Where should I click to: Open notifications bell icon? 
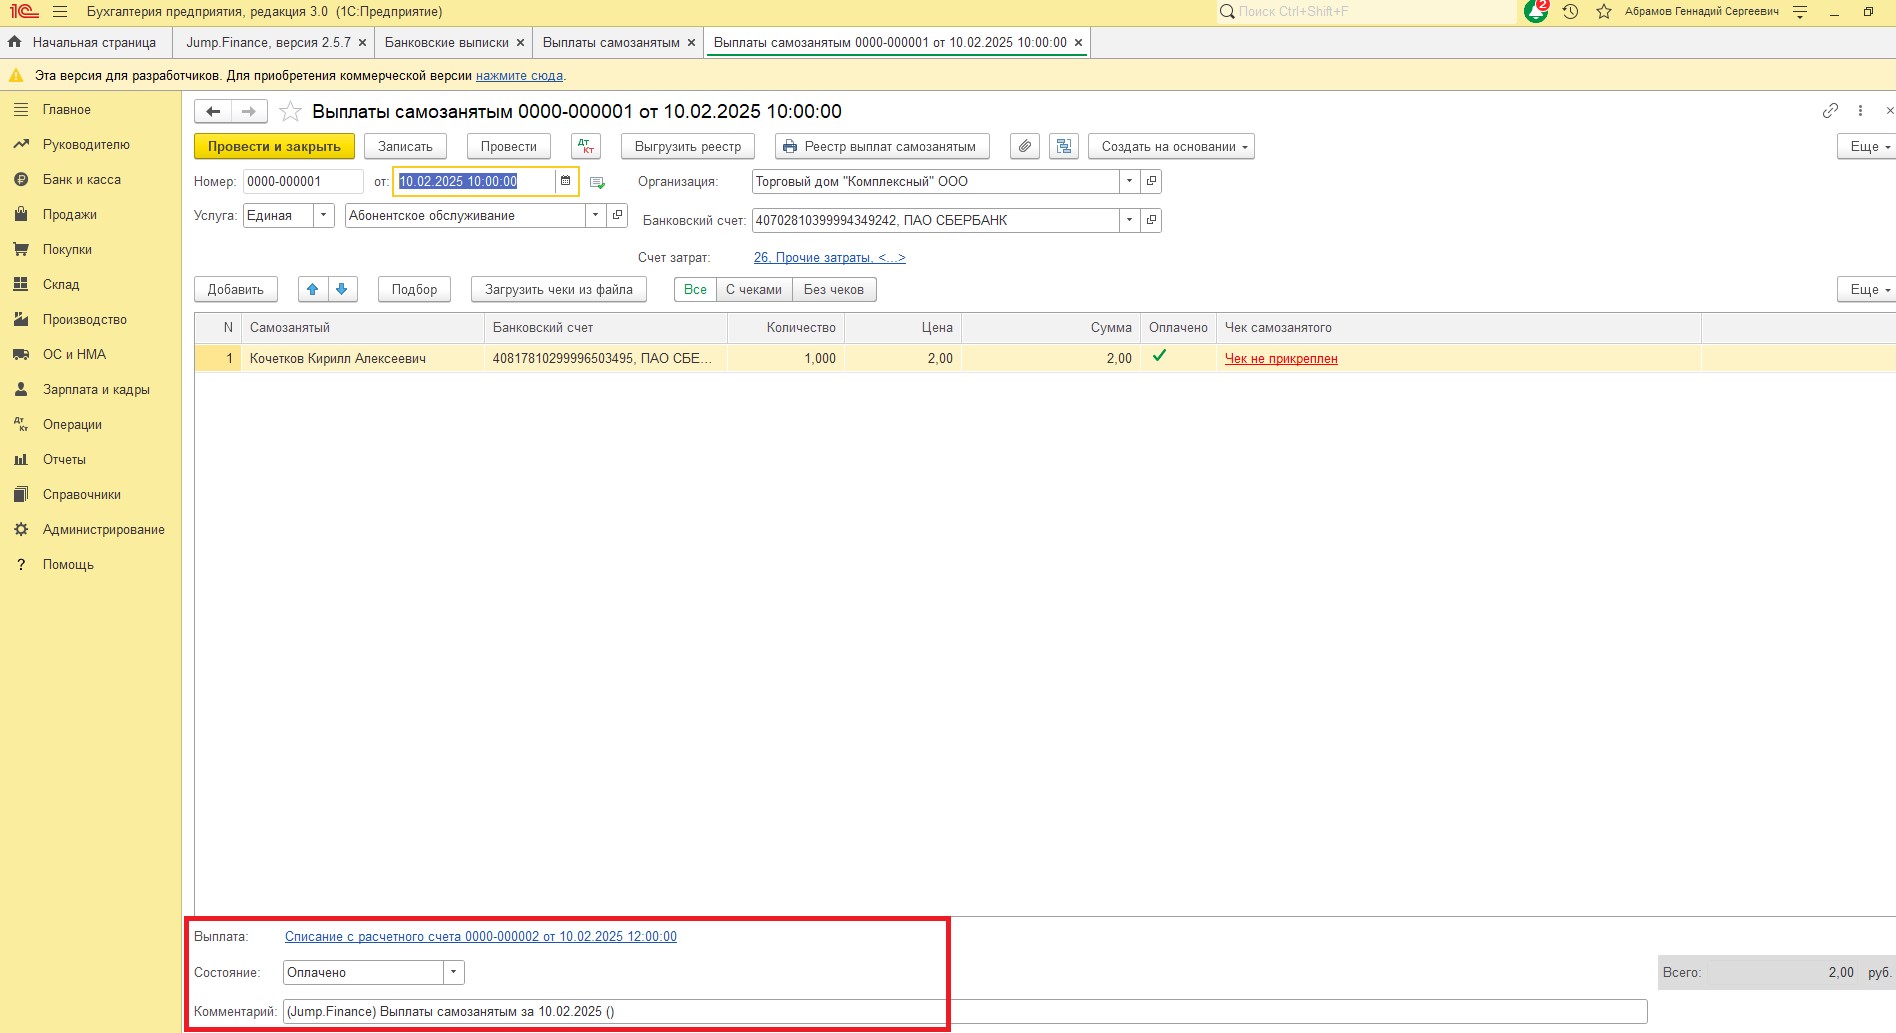(1535, 12)
